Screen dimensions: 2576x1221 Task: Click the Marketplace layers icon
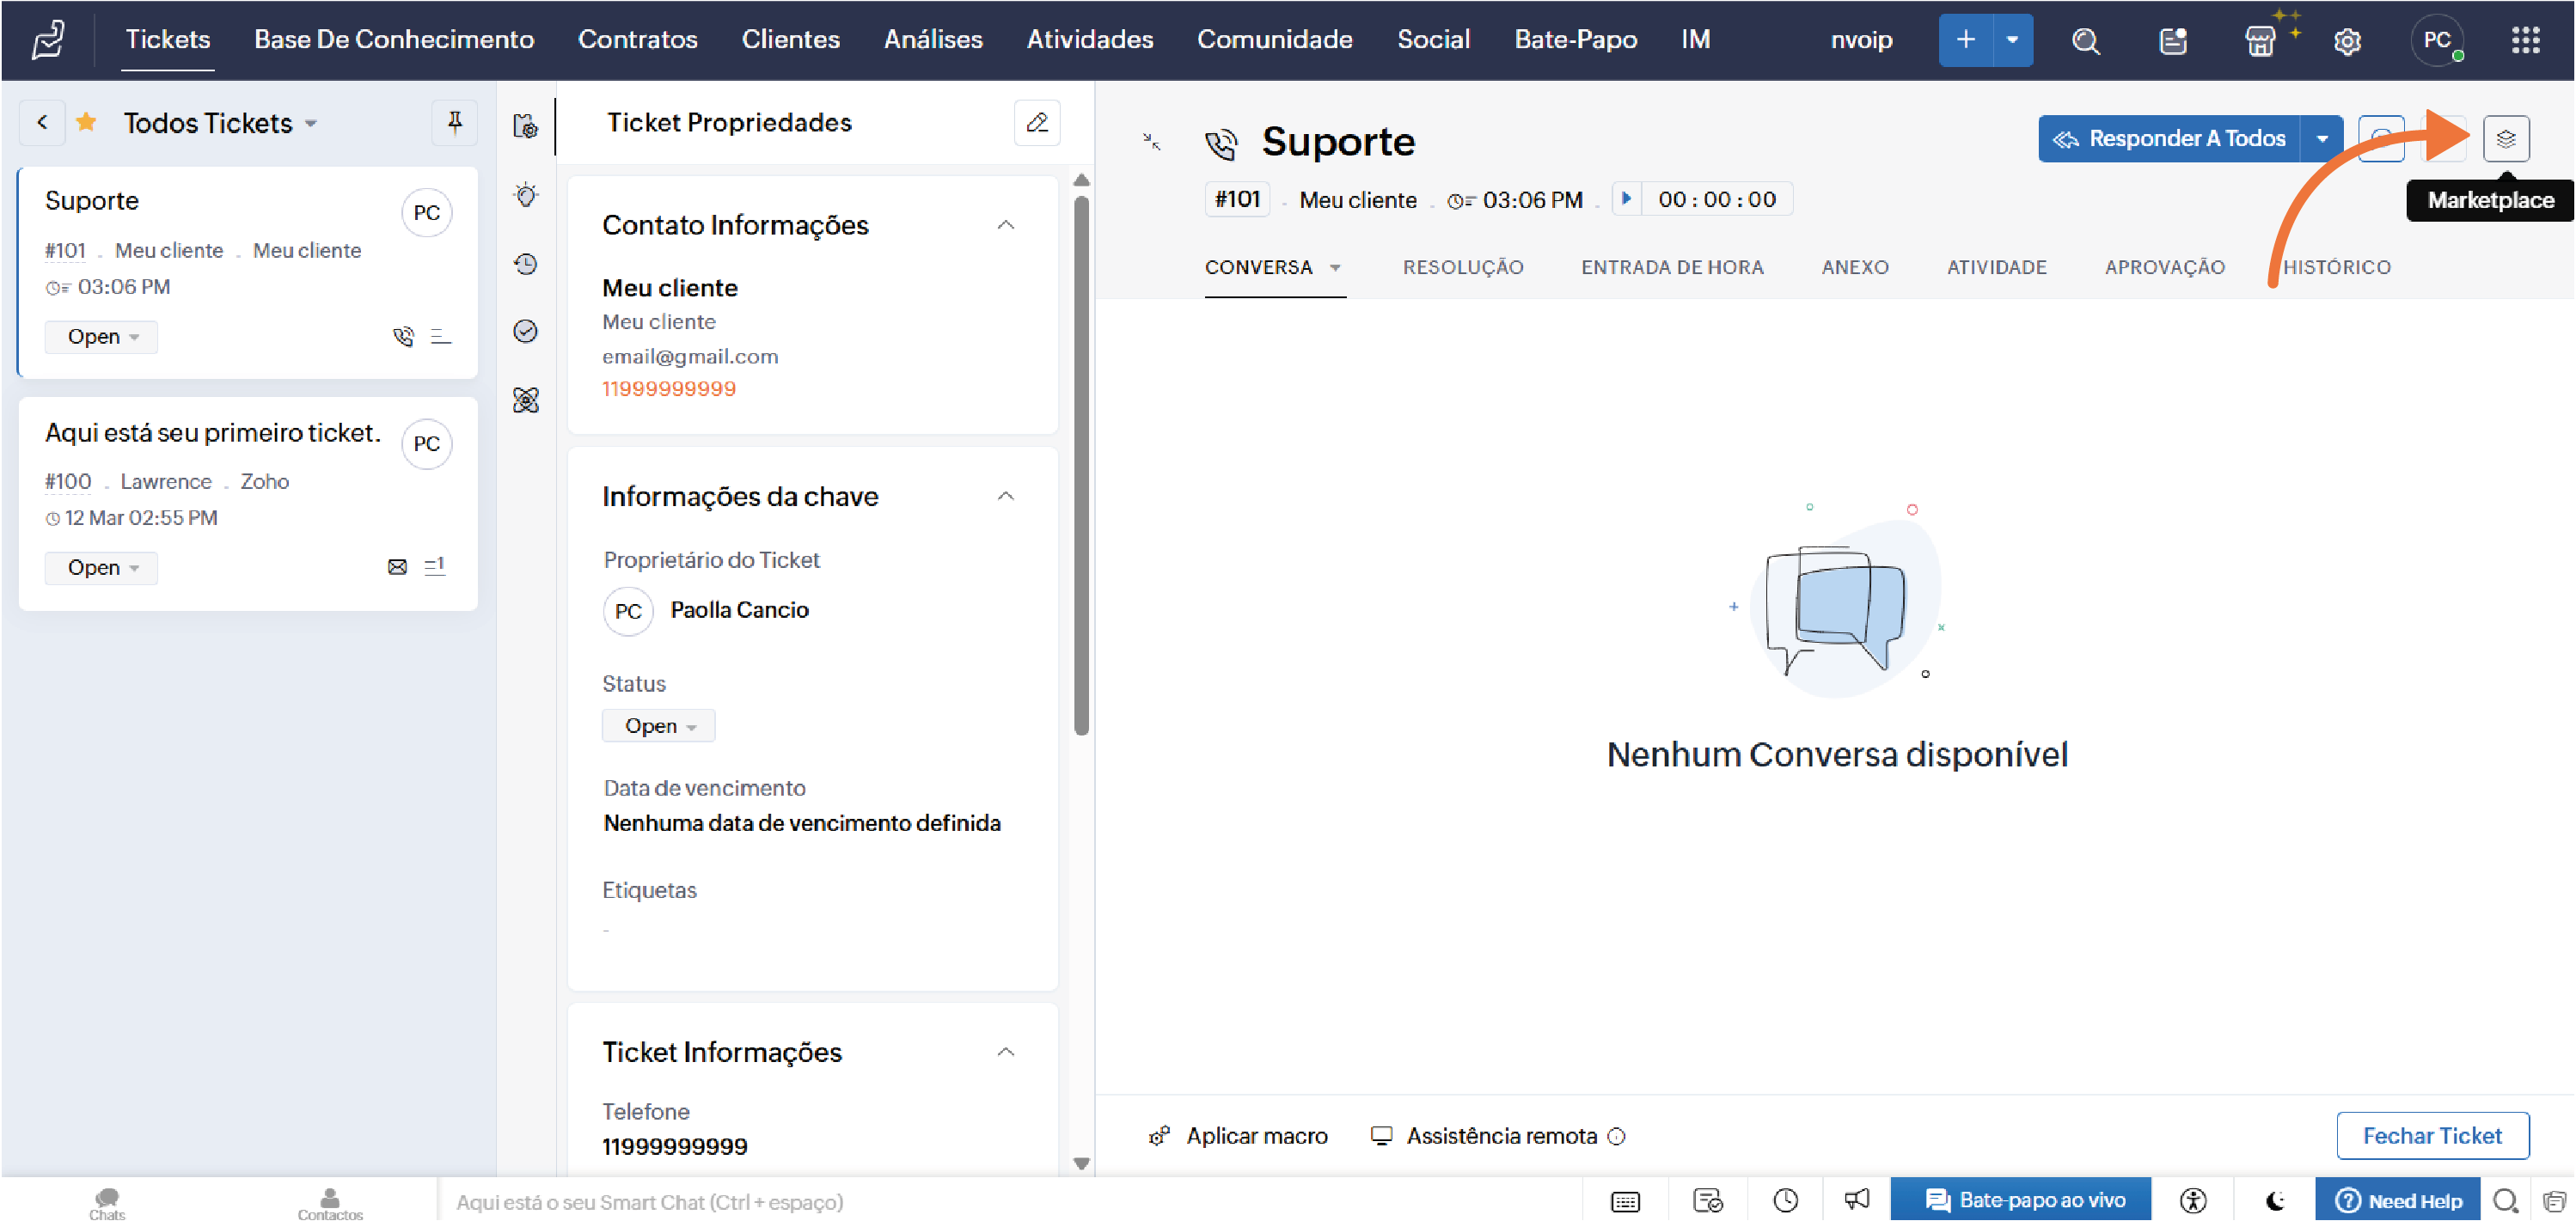click(2505, 139)
